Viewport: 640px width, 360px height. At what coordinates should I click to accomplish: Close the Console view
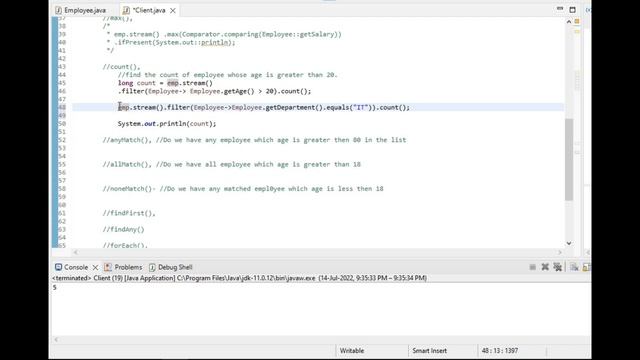click(x=95, y=267)
